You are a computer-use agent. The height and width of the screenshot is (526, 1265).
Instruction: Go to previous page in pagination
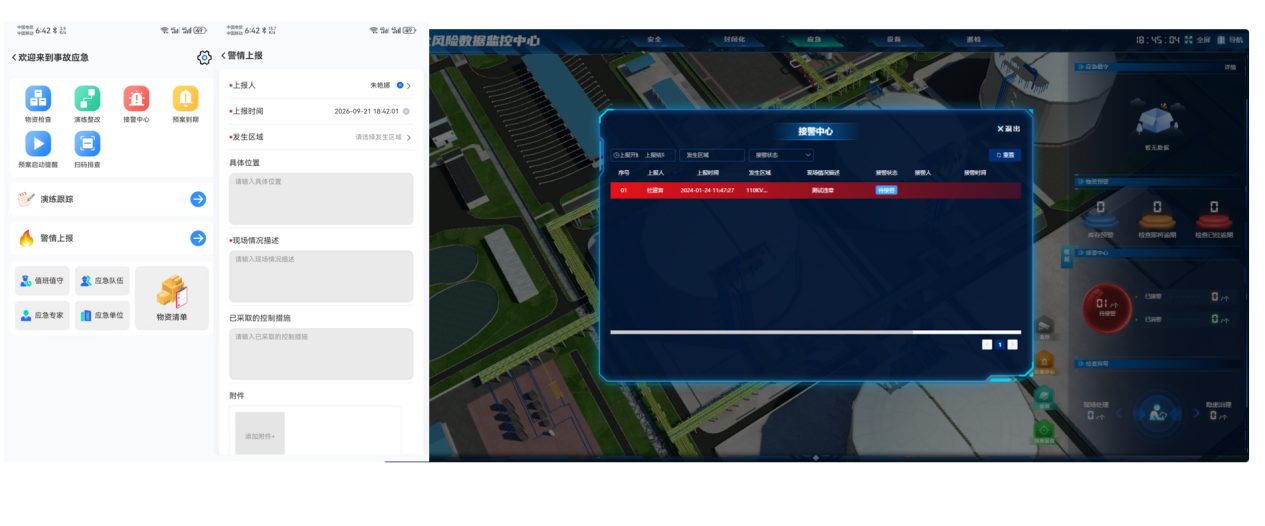[987, 344]
